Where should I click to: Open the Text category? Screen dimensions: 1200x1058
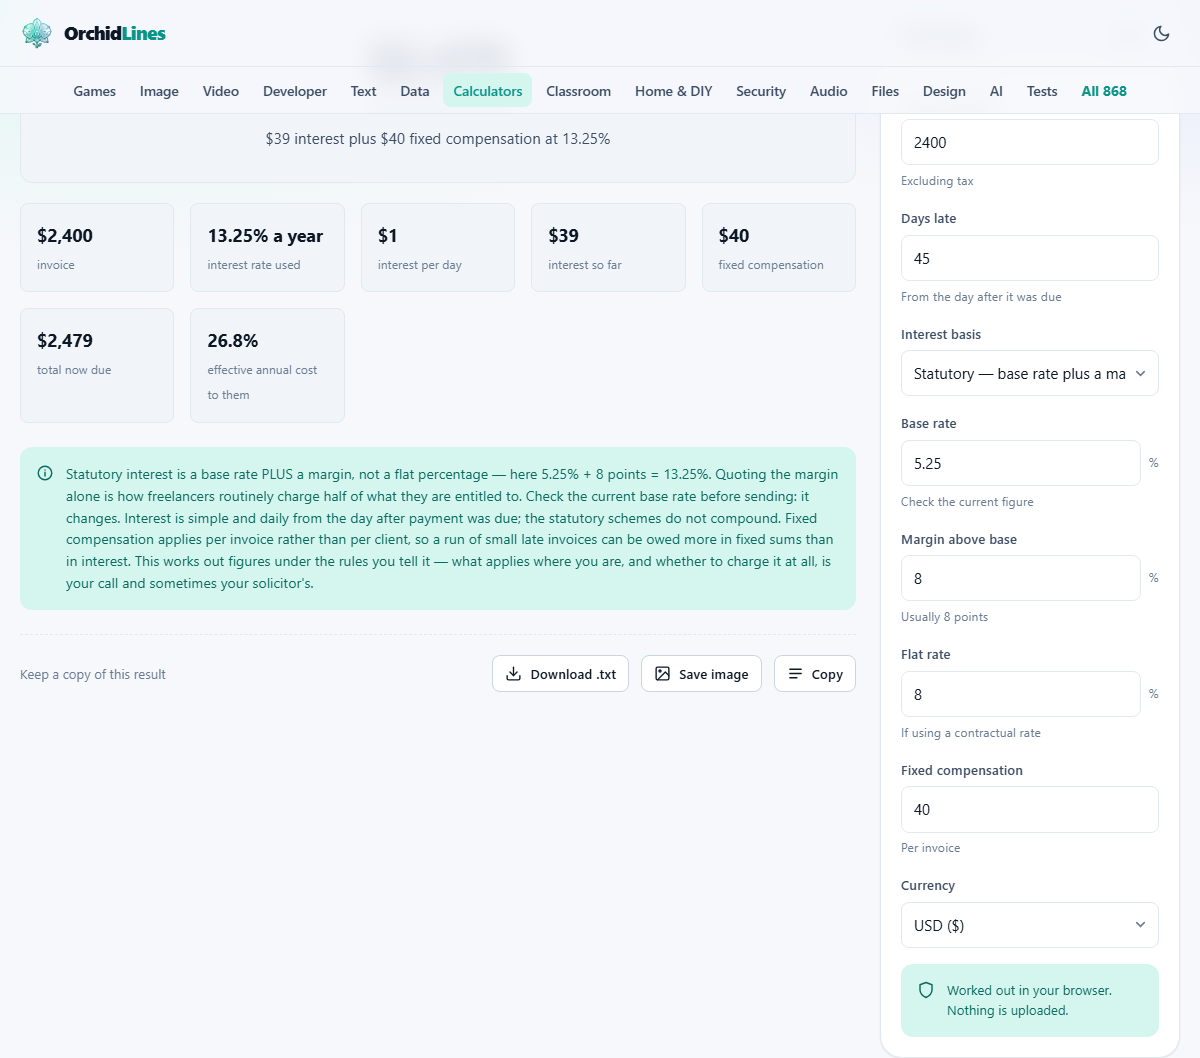[363, 91]
